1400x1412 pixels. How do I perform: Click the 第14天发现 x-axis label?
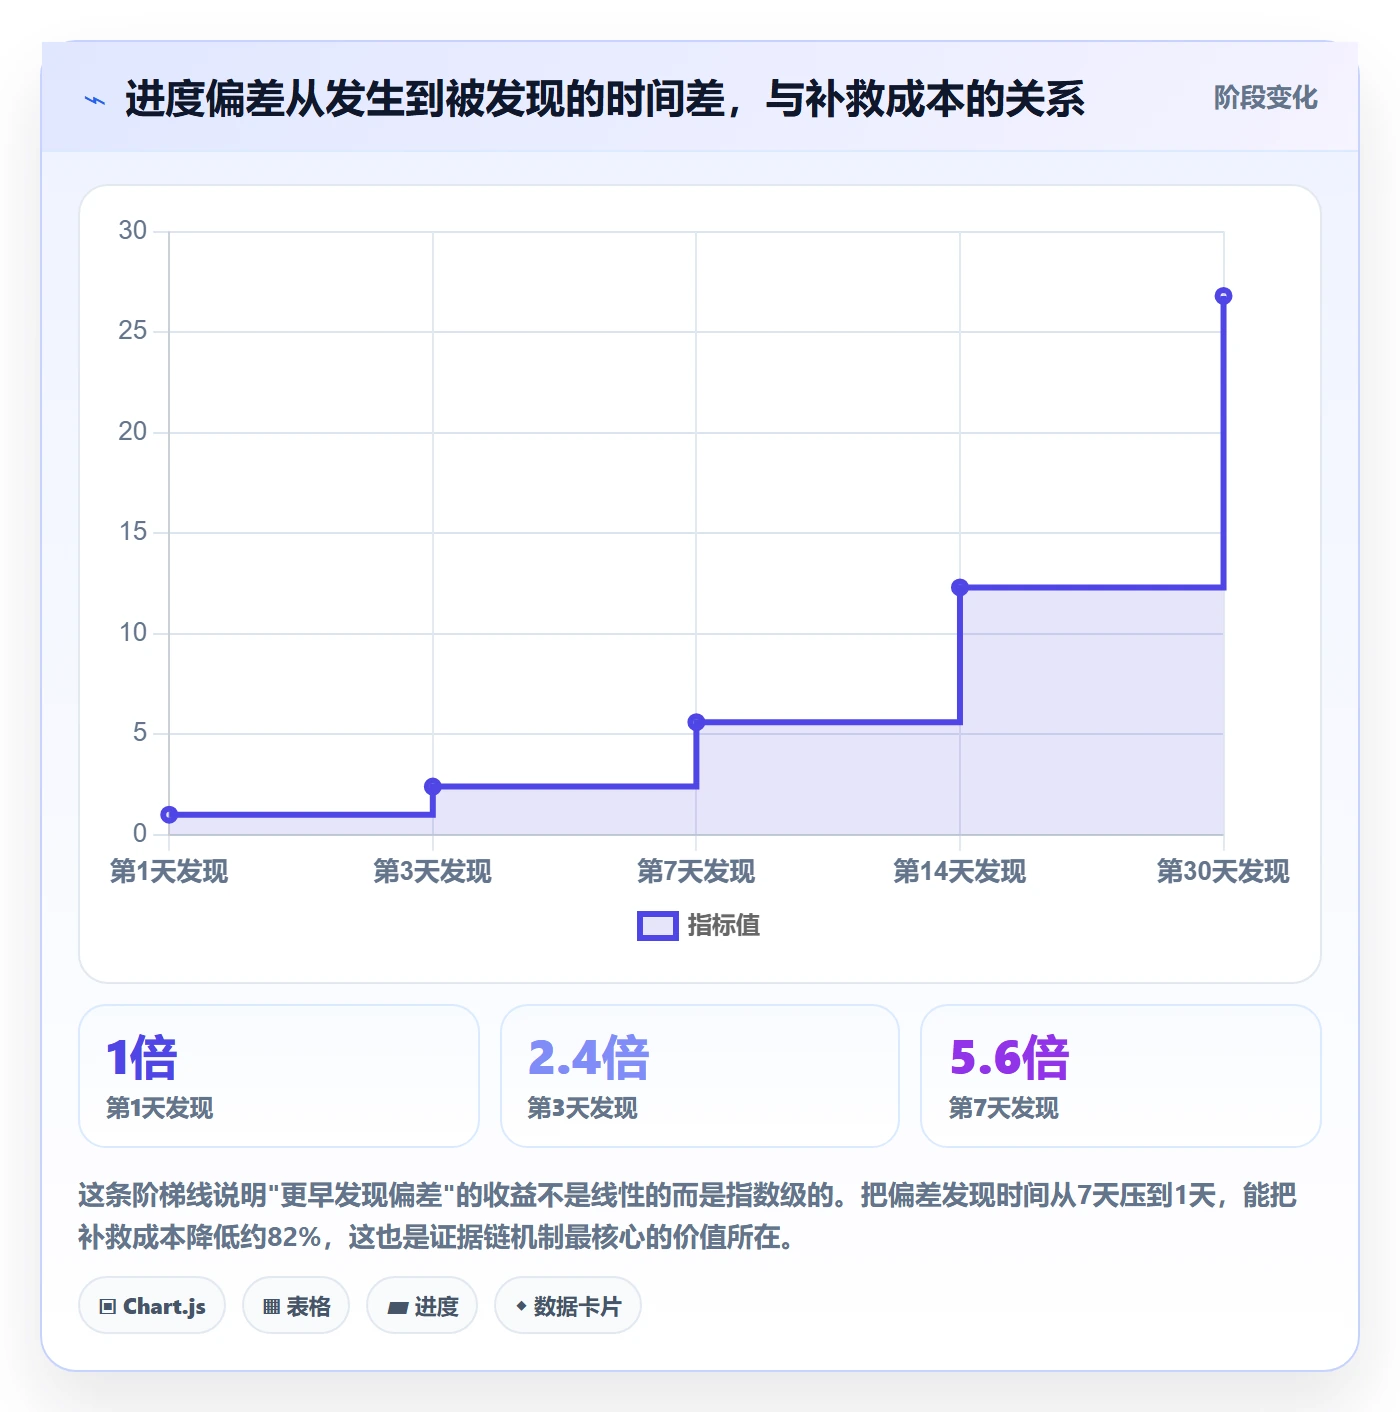click(960, 872)
